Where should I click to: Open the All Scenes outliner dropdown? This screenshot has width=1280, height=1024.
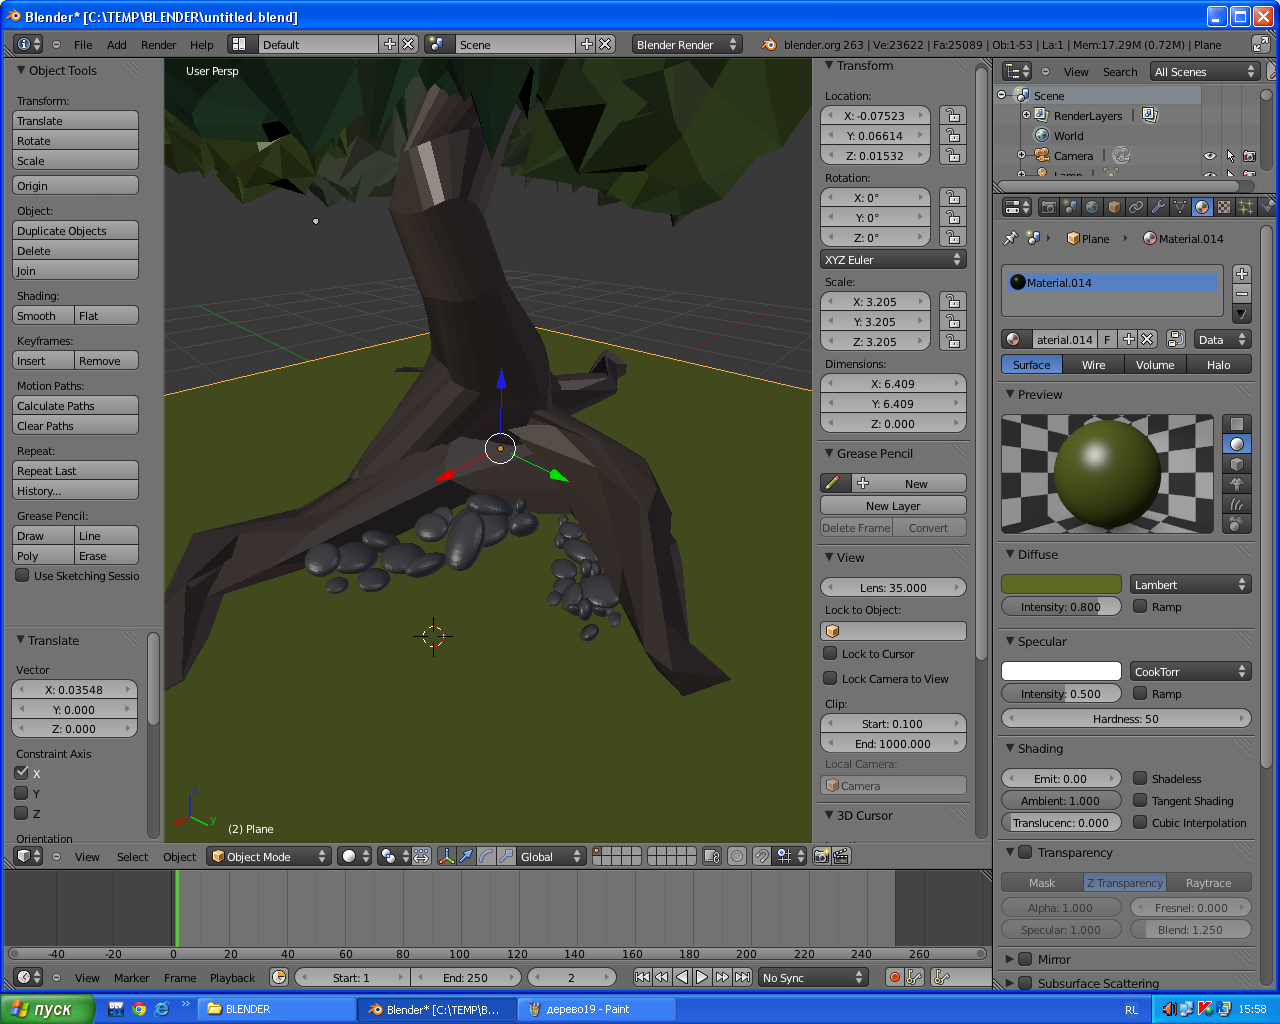click(1204, 71)
